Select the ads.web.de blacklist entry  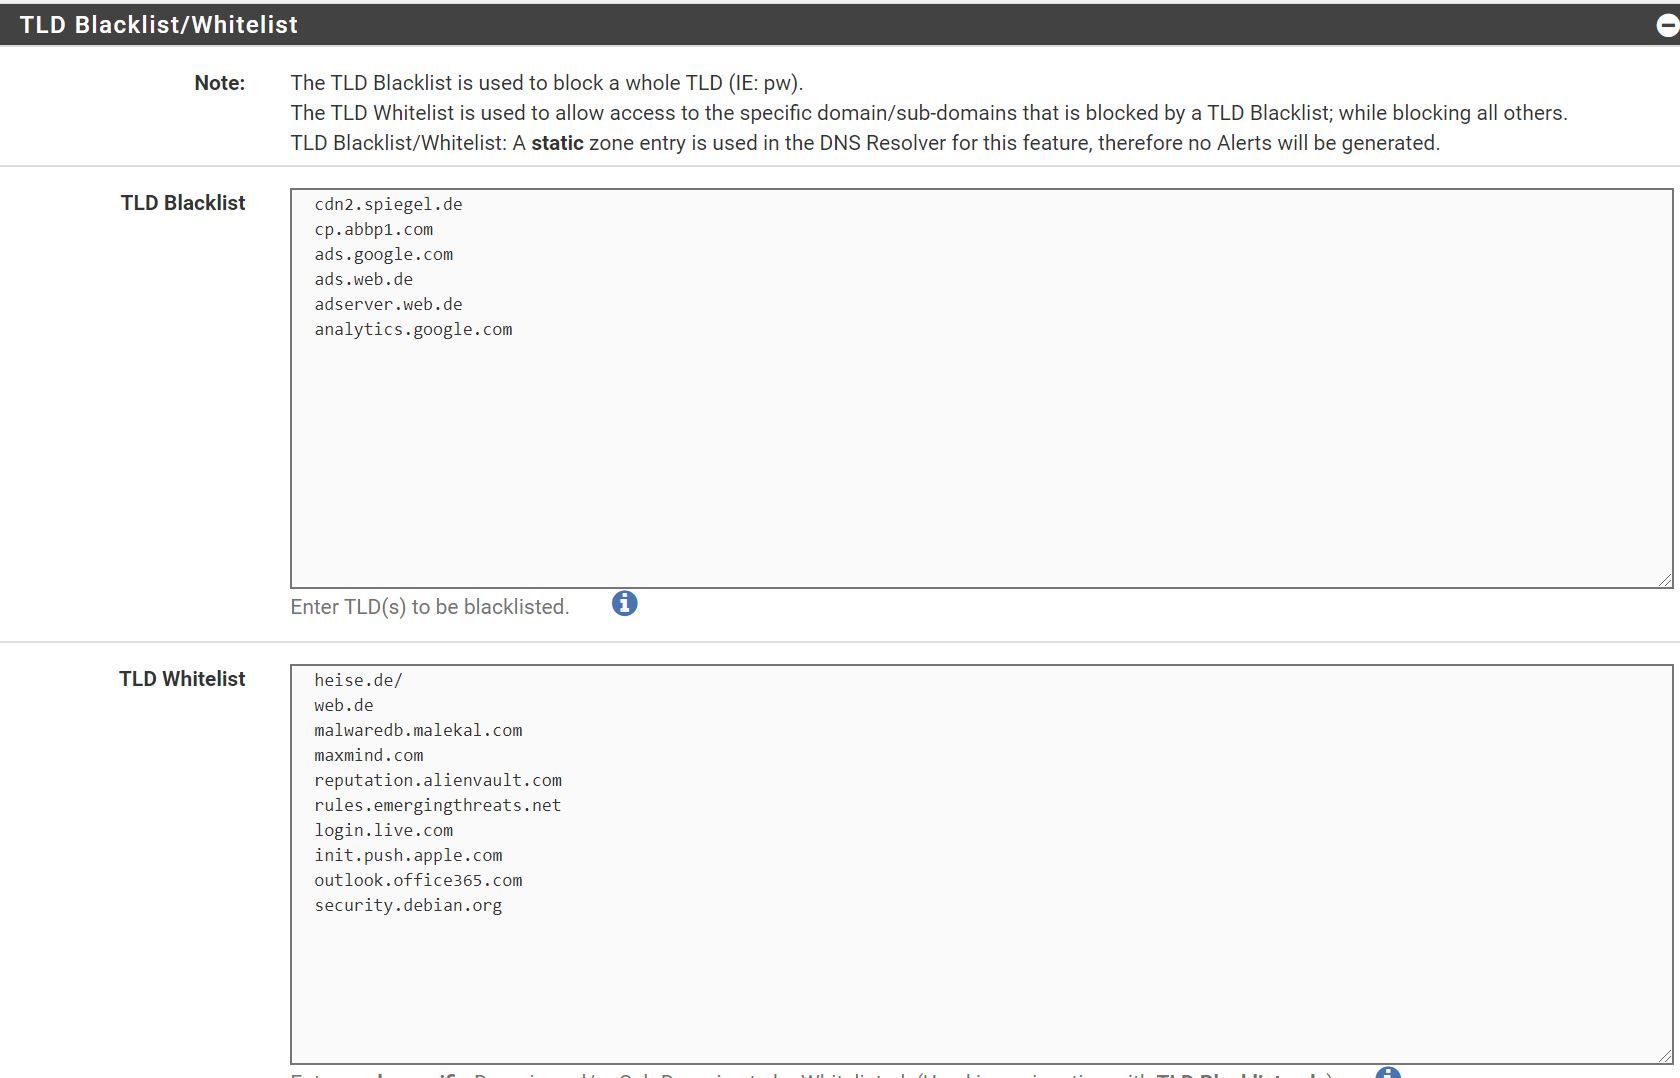[363, 279]
